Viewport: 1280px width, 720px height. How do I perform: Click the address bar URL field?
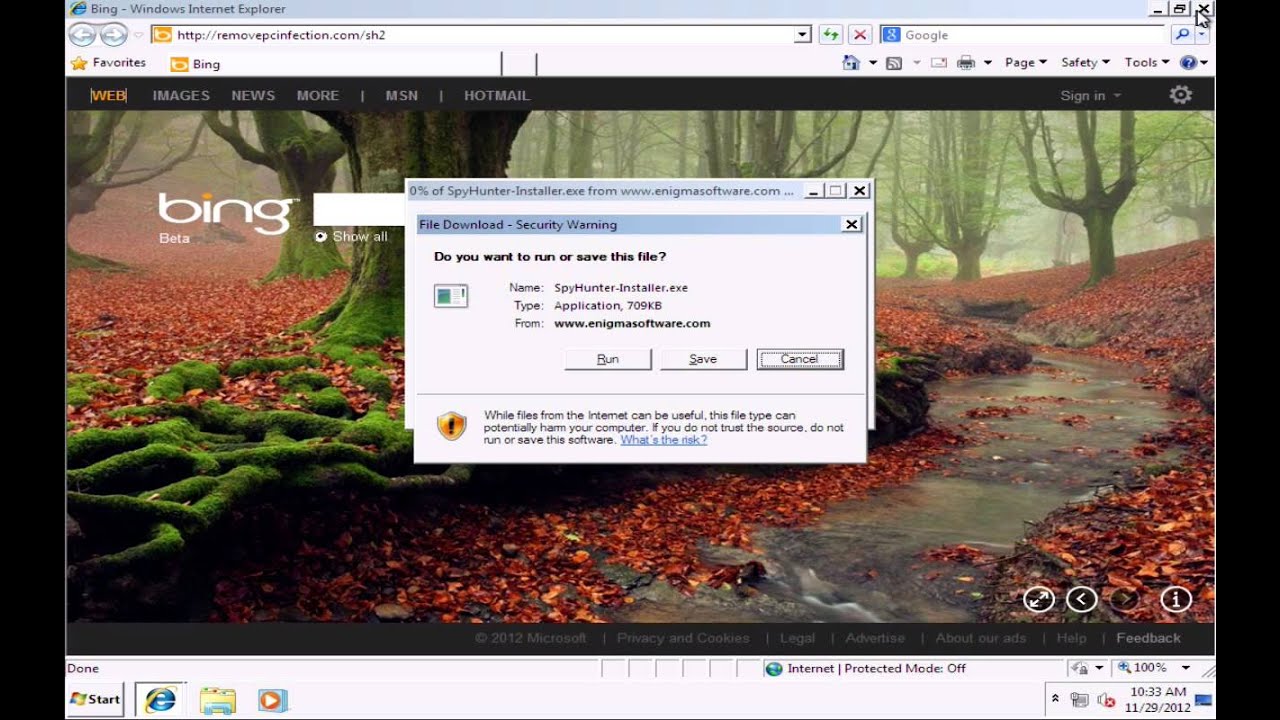coord(484,35)
